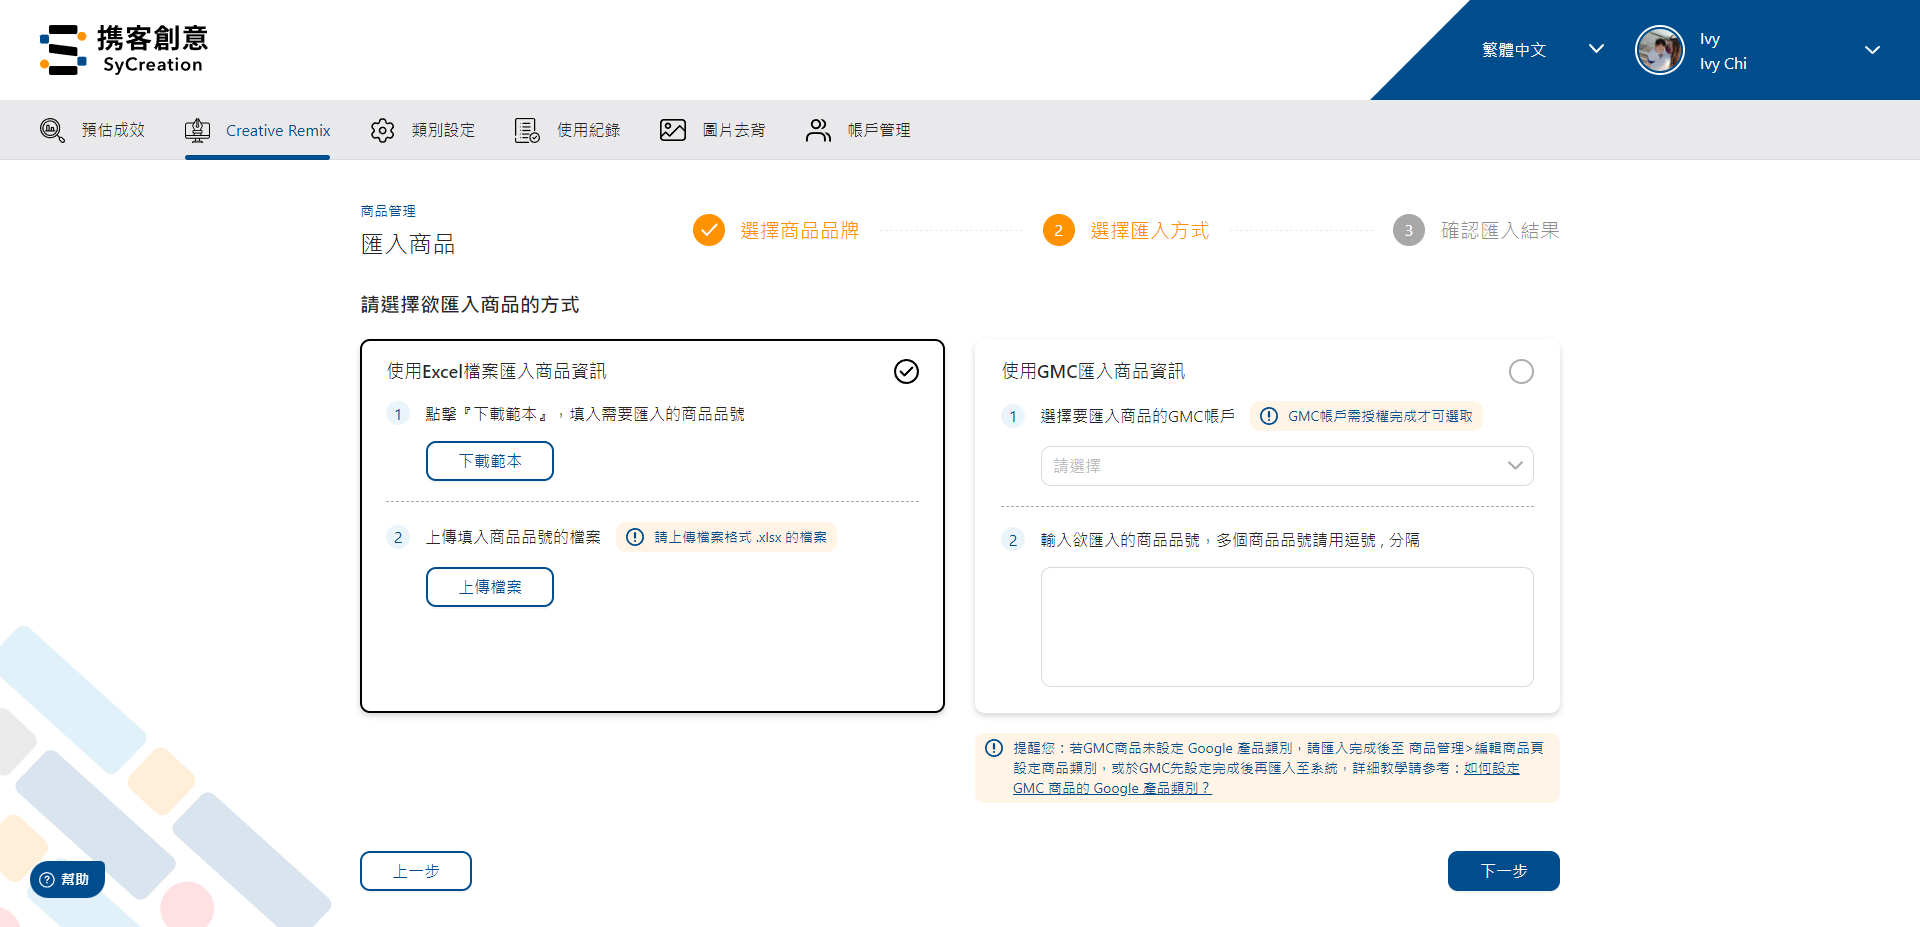This screenshot has width=1920, height=927.
Task: Click Ivy Chi's avatar photo
Action: pyautogui.click(x=1660, y=50)
